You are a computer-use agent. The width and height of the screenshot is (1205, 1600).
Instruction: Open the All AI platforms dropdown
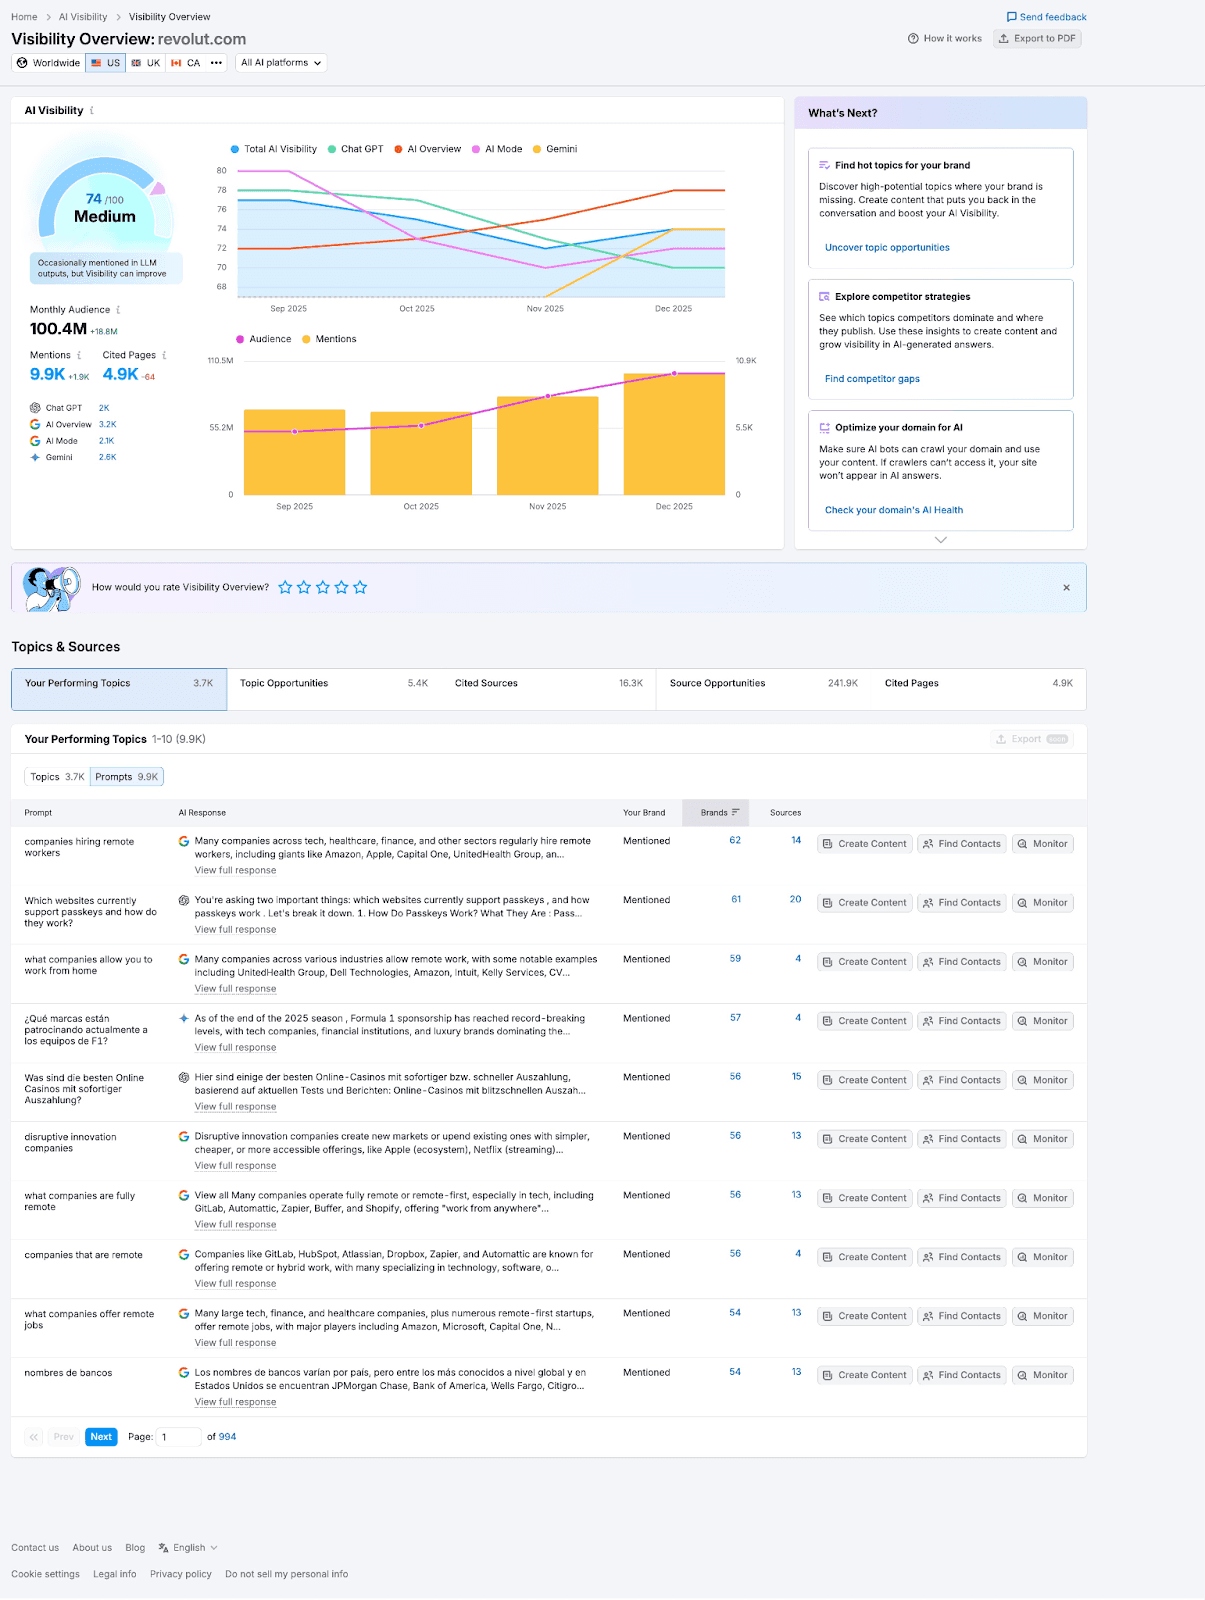point(281,63)
